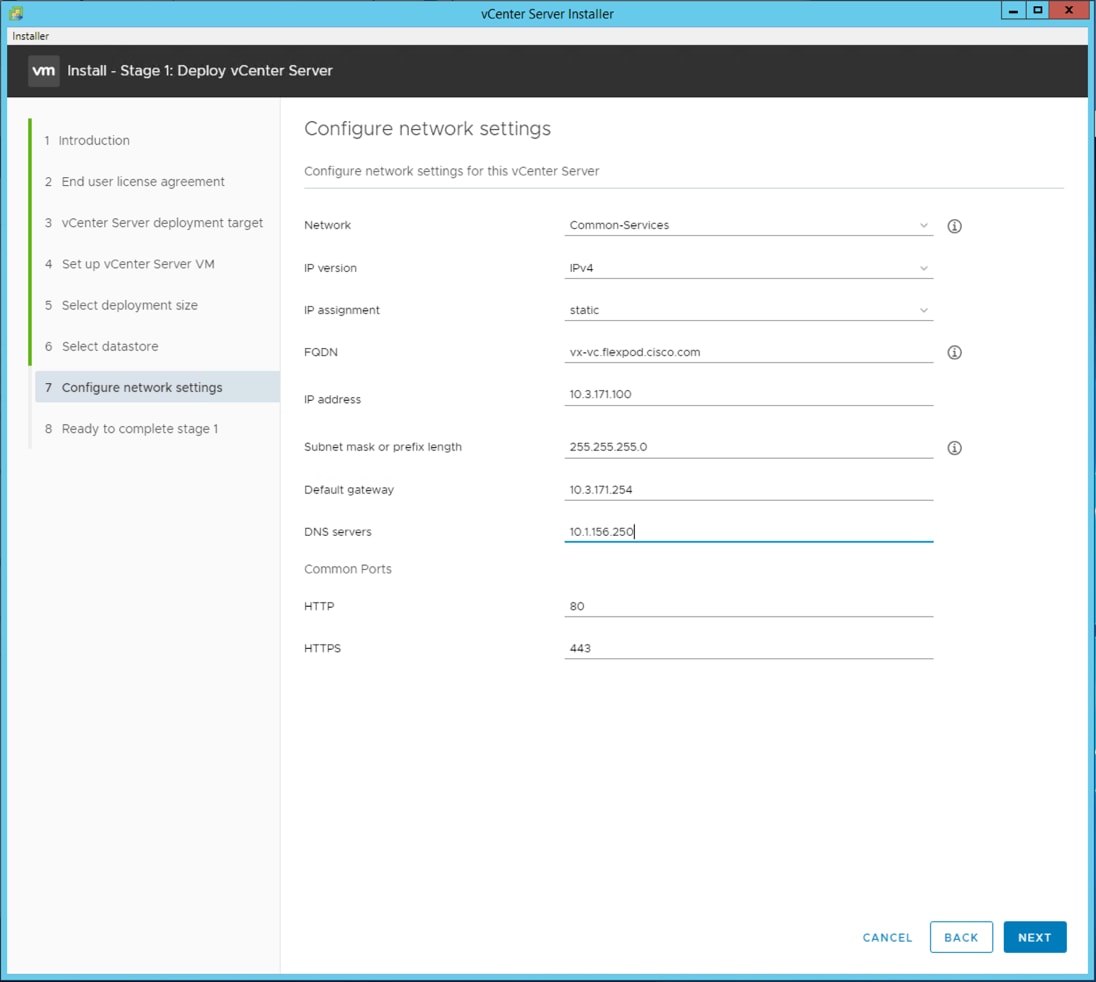Open the Network dropdown showing Common-Services
Image resolution: width=1096 pixels, height=982 pixels.
(x=749, y=225)
